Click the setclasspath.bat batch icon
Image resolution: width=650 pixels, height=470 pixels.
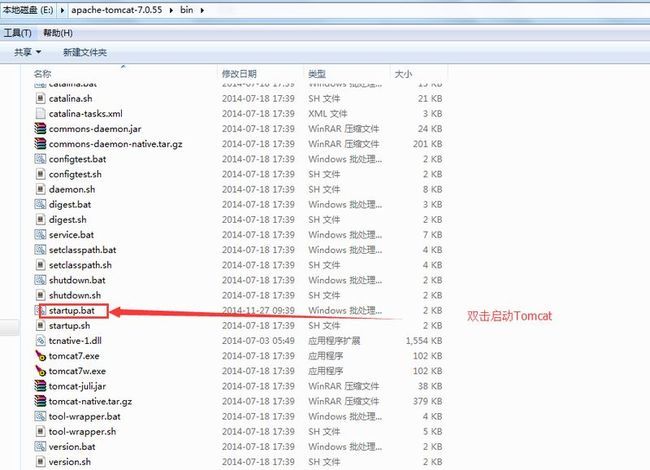pos(40,250)
